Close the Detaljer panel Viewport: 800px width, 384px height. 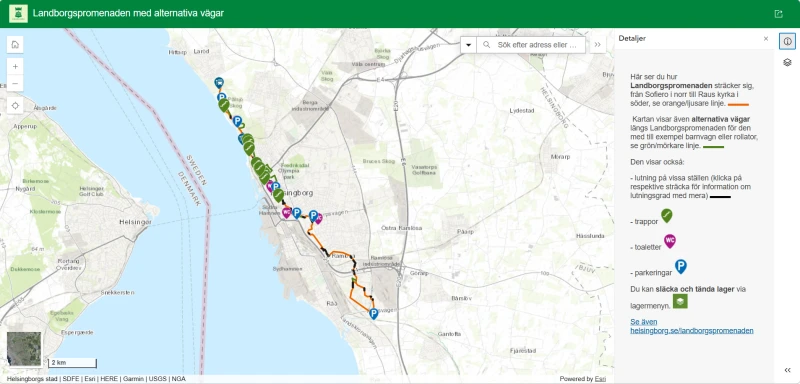coord(765,38)
